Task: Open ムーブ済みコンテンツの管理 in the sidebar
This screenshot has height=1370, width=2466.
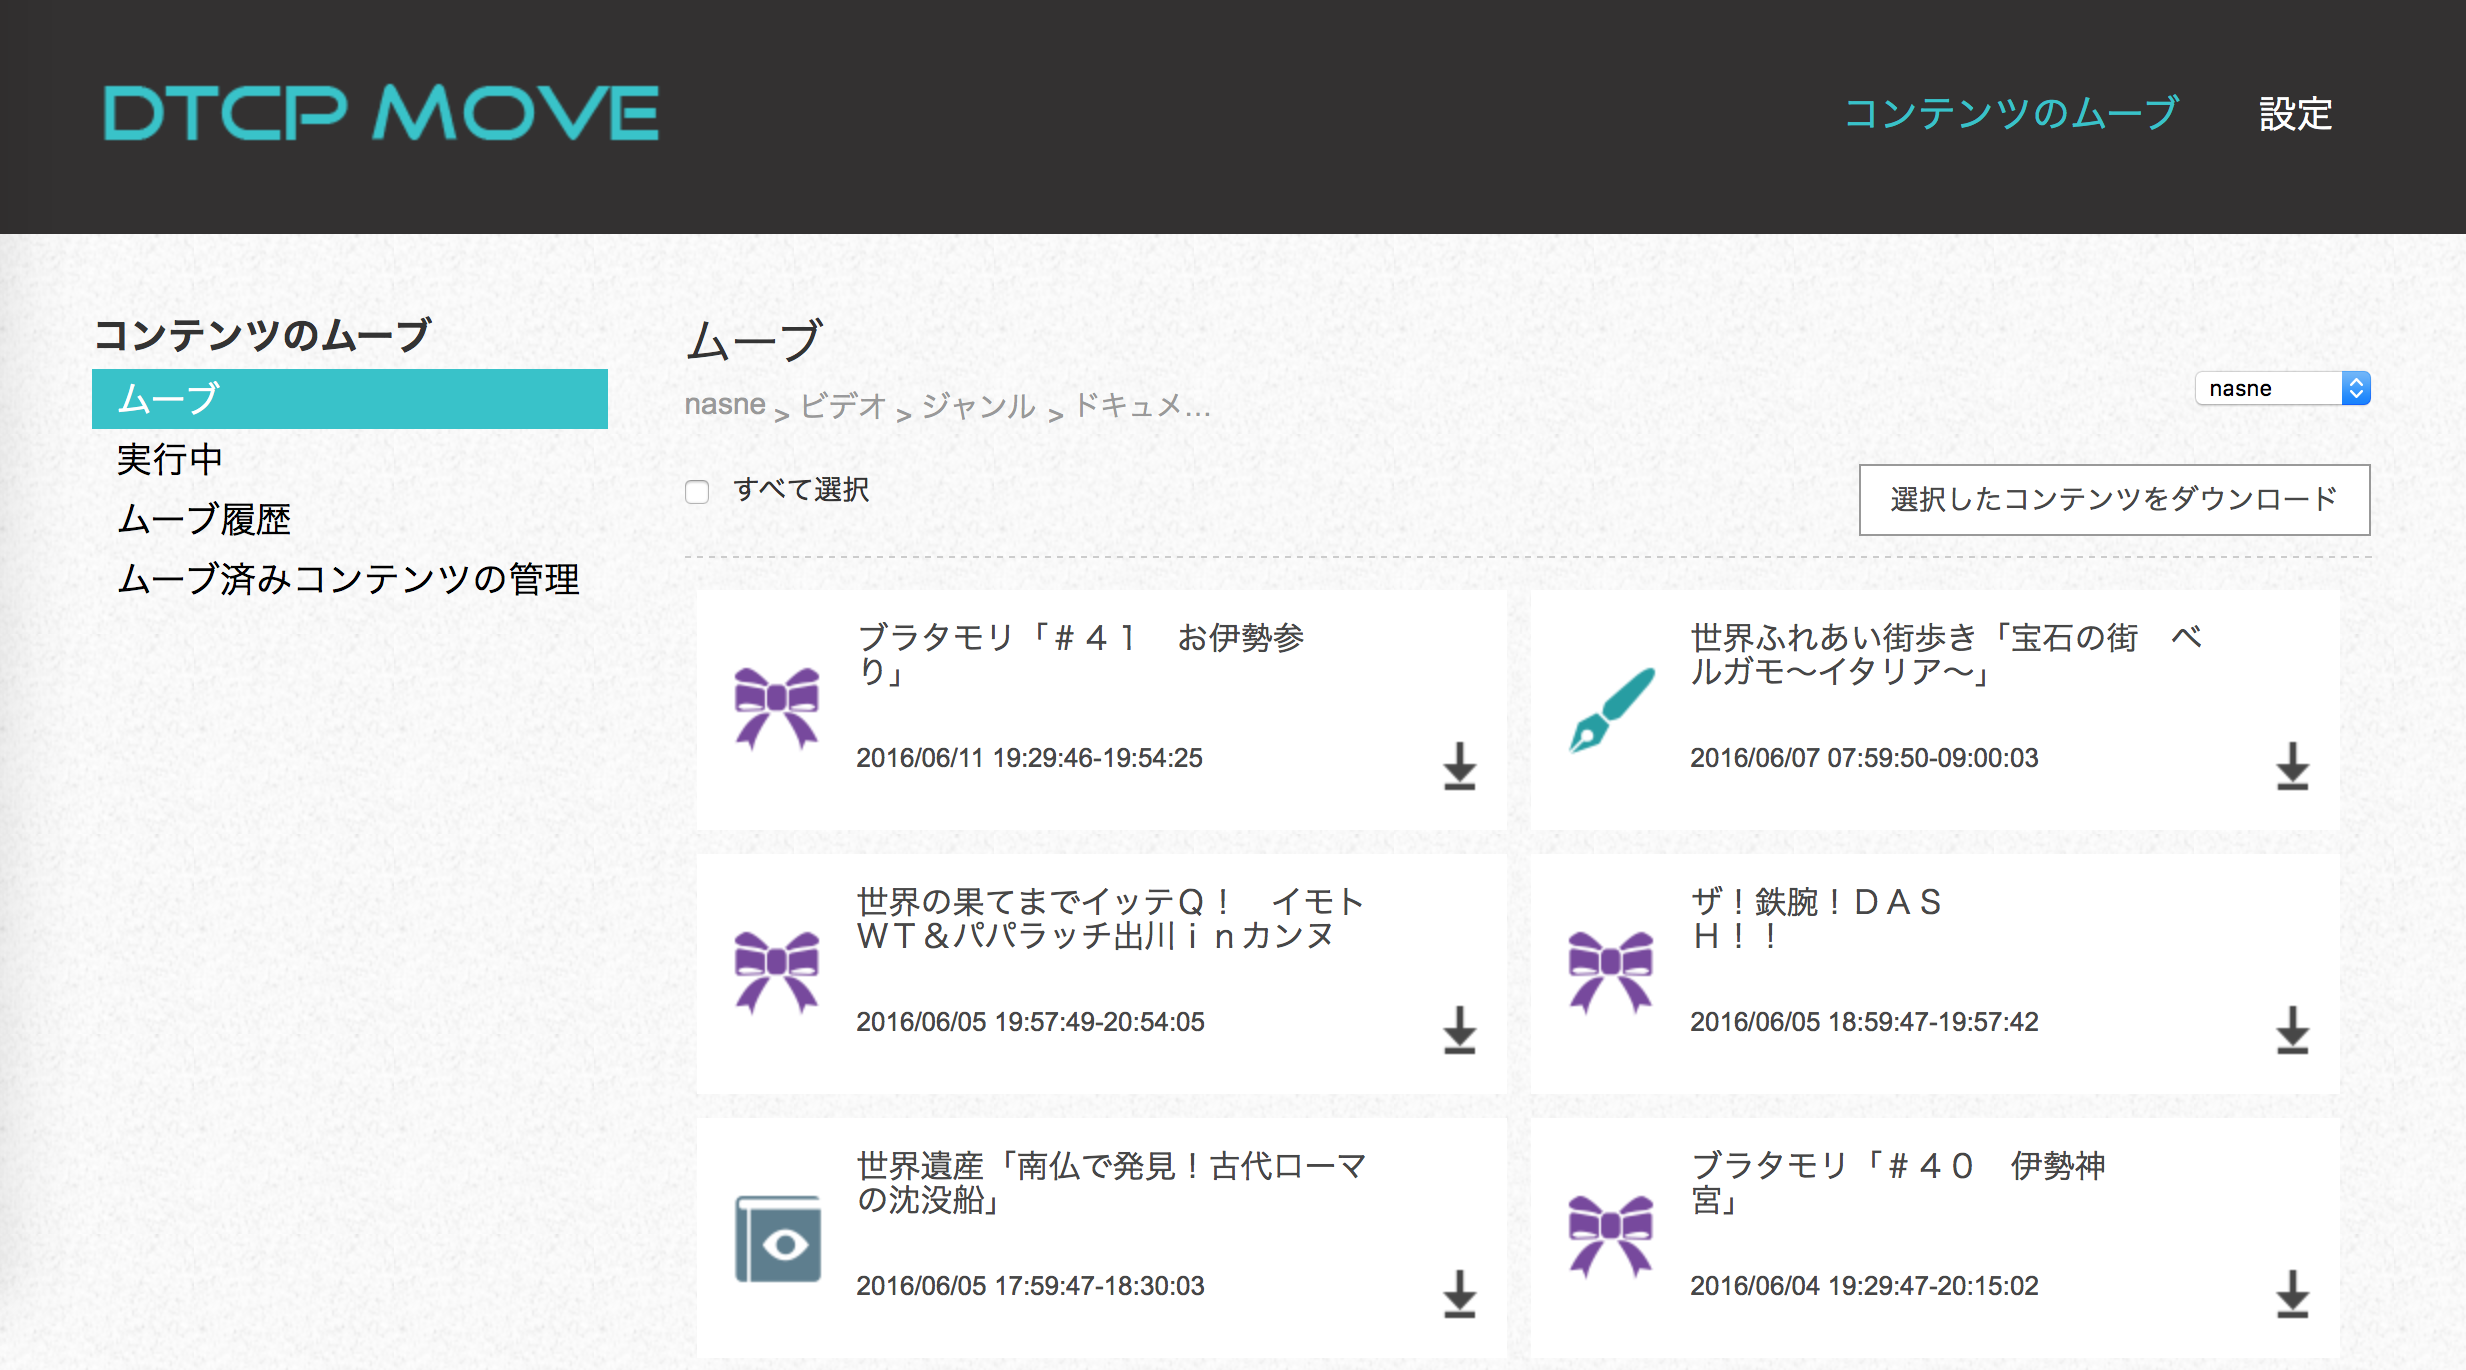Action: pos(348,579)
